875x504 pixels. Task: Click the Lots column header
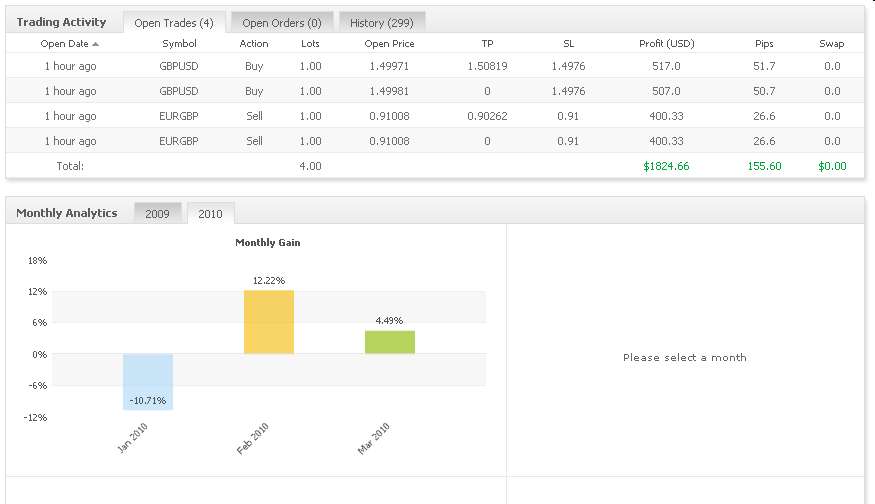(x=310, y=44)
